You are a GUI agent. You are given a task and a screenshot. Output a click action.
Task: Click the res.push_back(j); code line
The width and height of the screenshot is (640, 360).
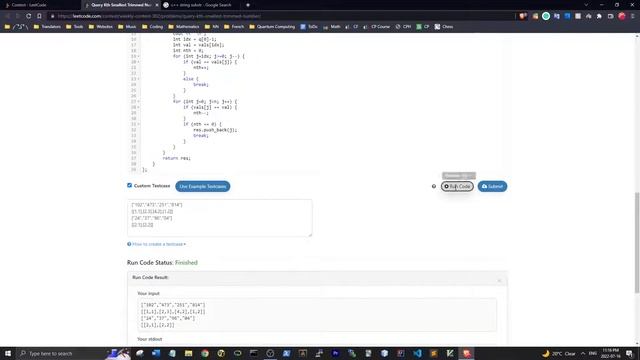tap(215, 130)
